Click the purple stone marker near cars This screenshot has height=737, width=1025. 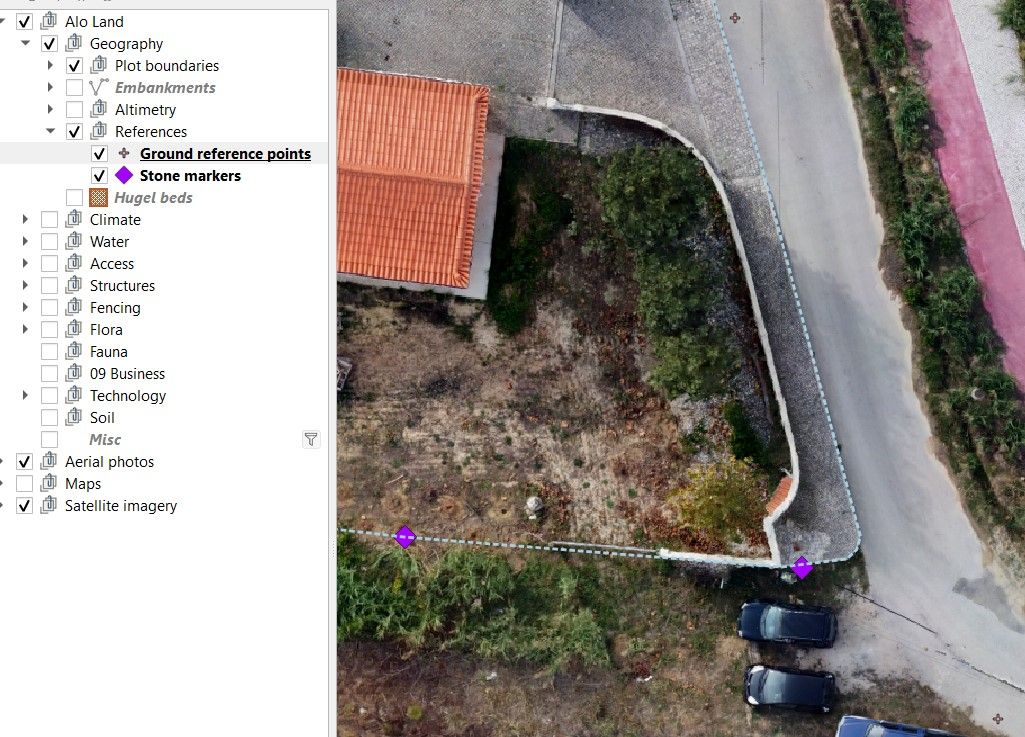(x=802, y=568)
